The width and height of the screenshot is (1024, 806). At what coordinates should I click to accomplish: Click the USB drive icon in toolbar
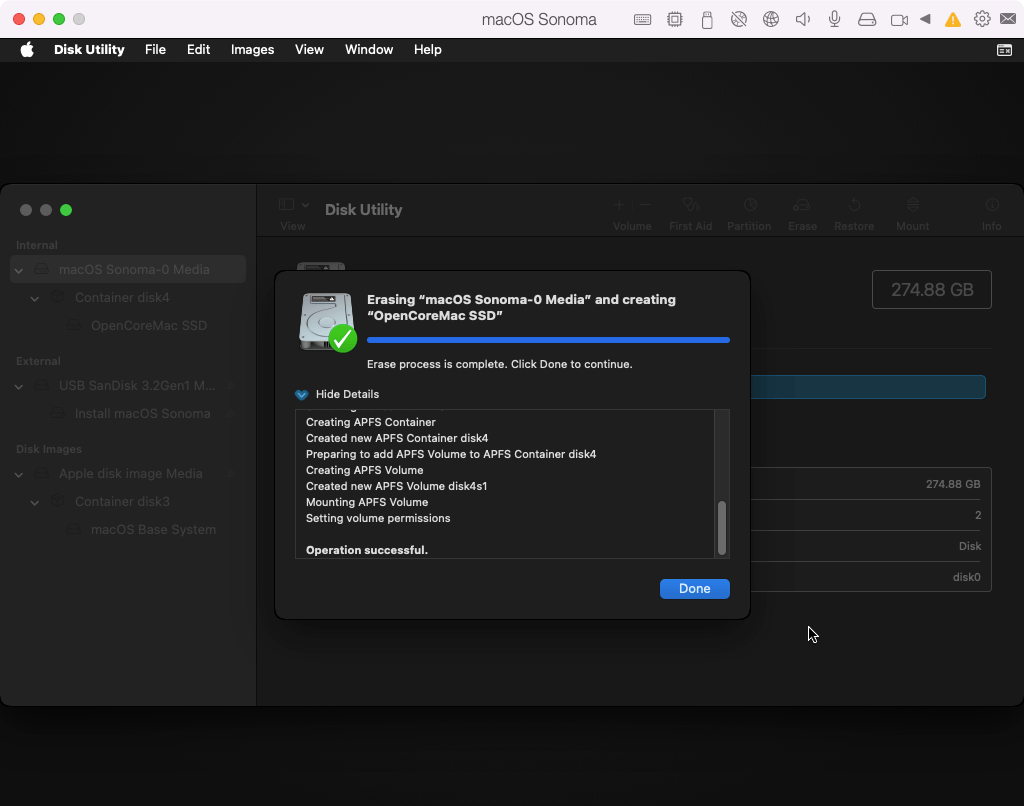(x=707, y=19)
